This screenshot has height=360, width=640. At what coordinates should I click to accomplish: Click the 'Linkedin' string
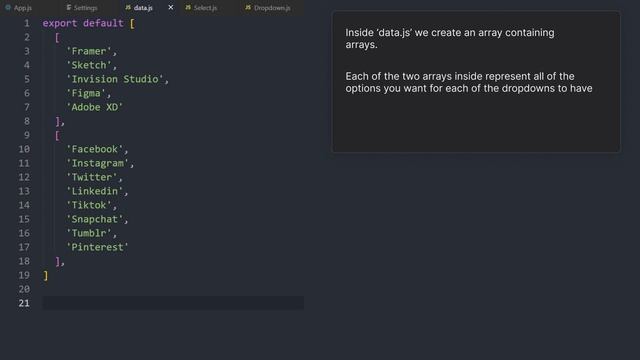pos(95,191)
